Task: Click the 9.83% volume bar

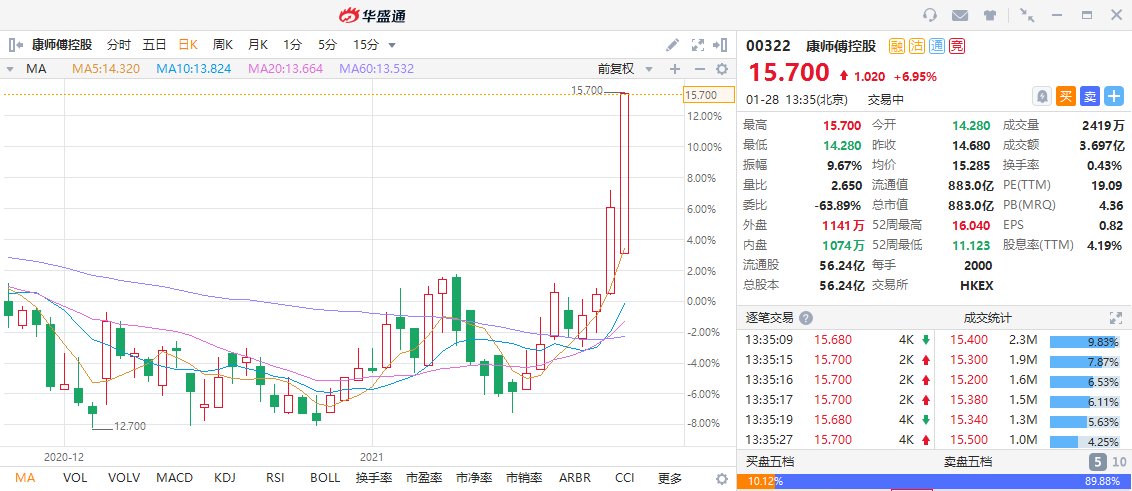Action: (x=1087, y=342)
